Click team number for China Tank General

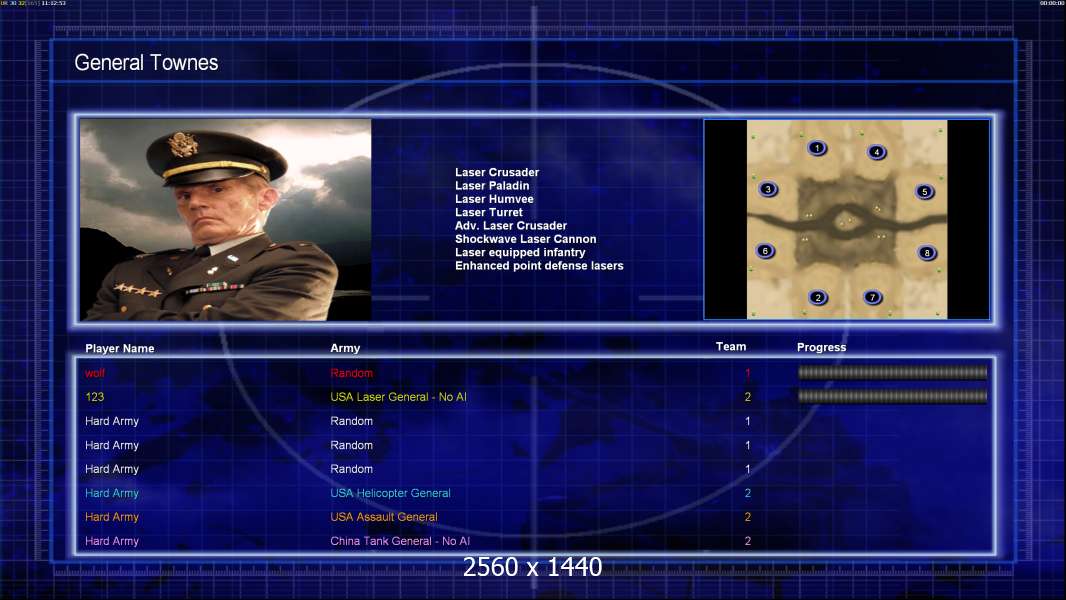click(x=748, y=541)
